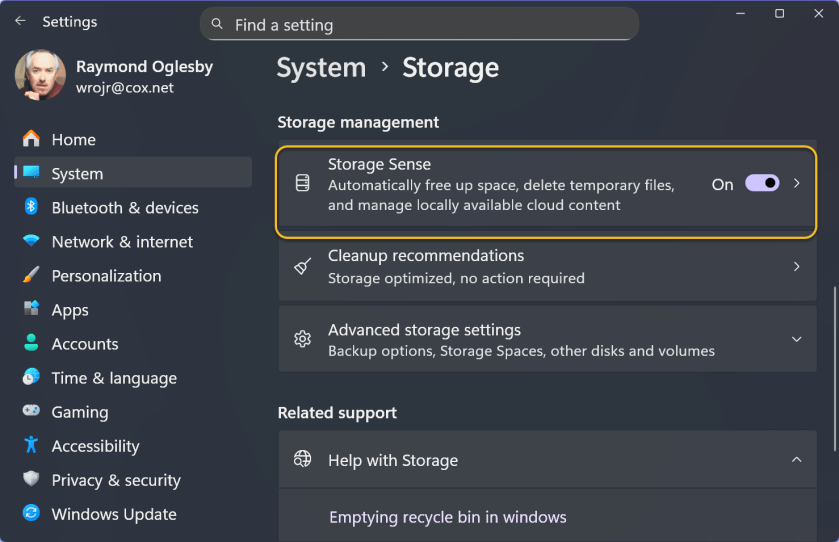This screenshot has height=542, width=839.
Task: Open Time & language settings
Action: pos(113,378)
